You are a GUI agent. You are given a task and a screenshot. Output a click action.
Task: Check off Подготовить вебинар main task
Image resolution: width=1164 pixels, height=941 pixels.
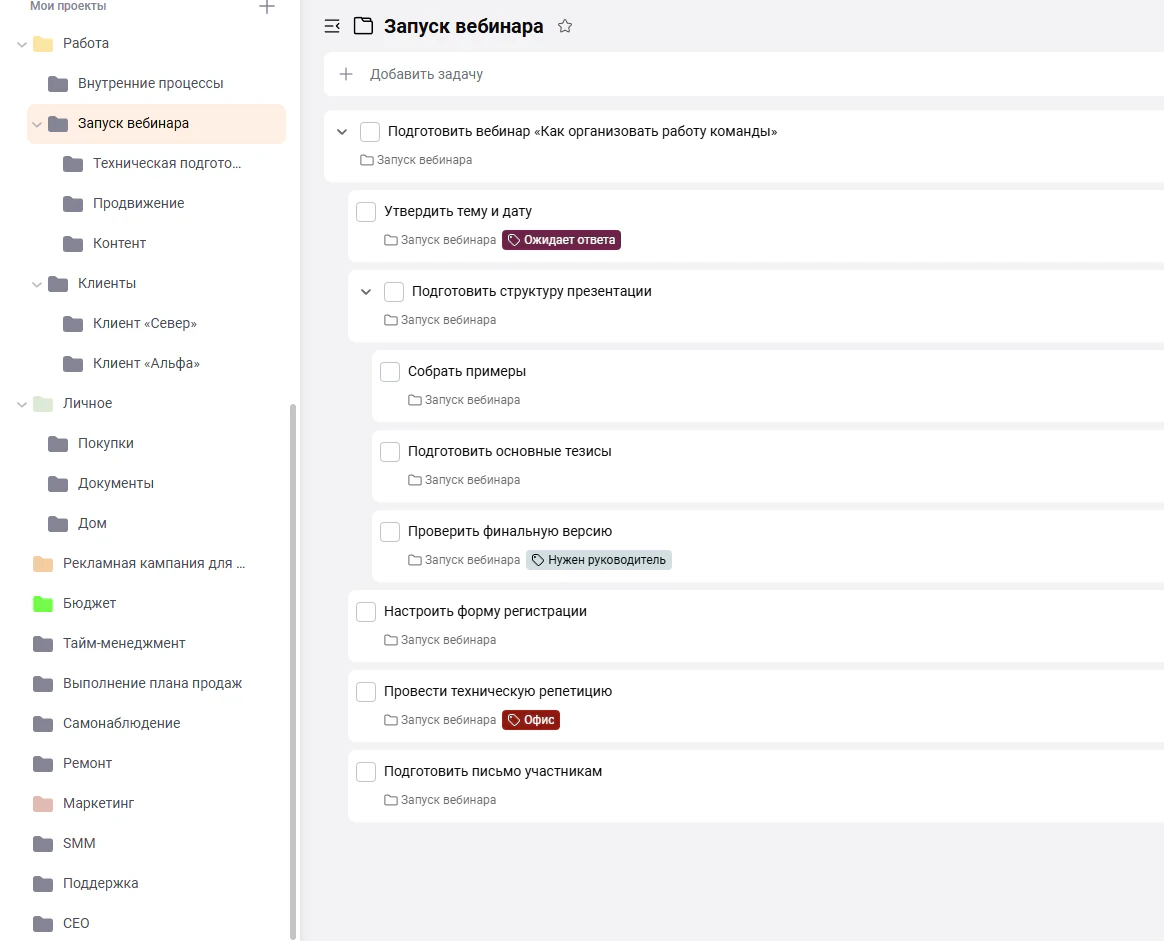[x=370, y=132]
